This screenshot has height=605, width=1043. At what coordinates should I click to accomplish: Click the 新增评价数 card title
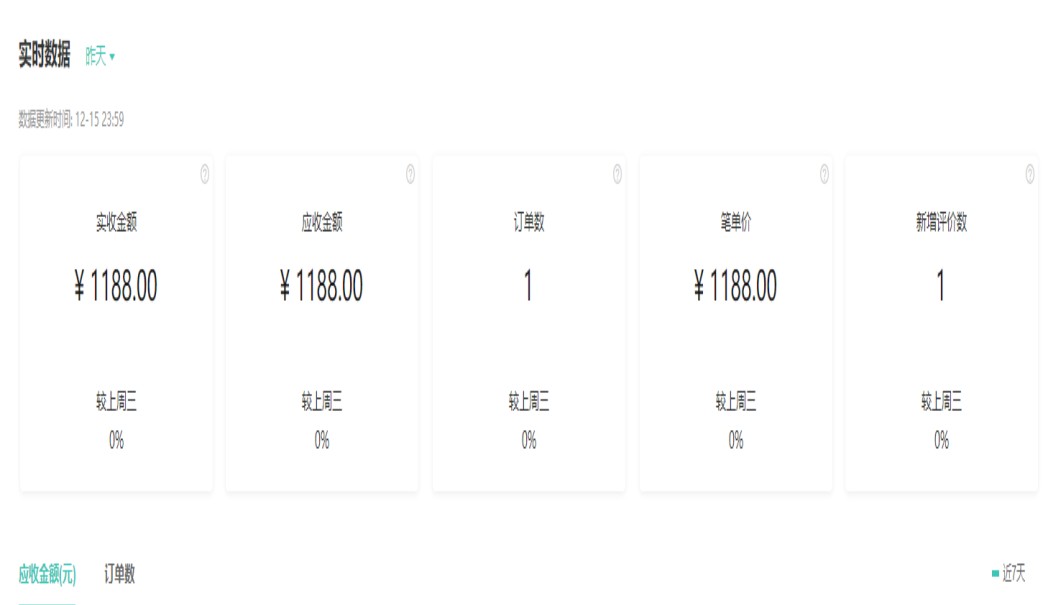941,223
